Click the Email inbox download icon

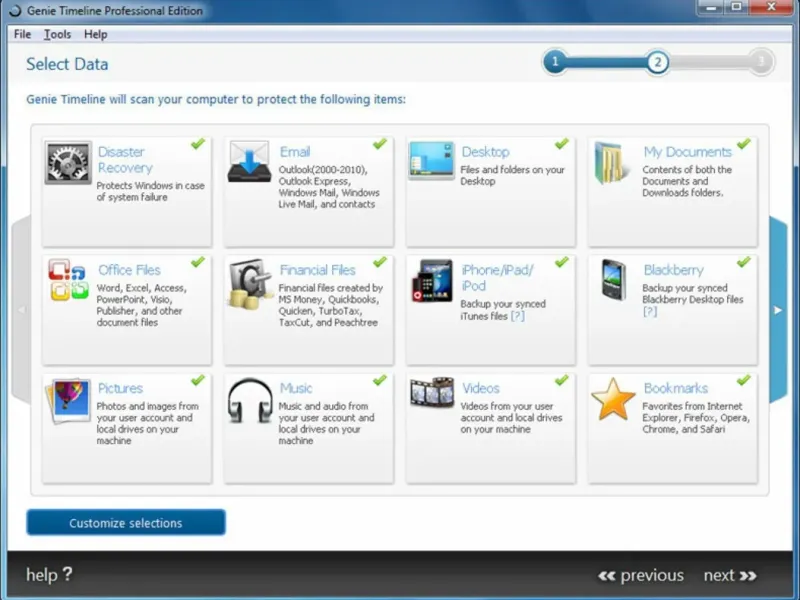click(x=249, y=161)
